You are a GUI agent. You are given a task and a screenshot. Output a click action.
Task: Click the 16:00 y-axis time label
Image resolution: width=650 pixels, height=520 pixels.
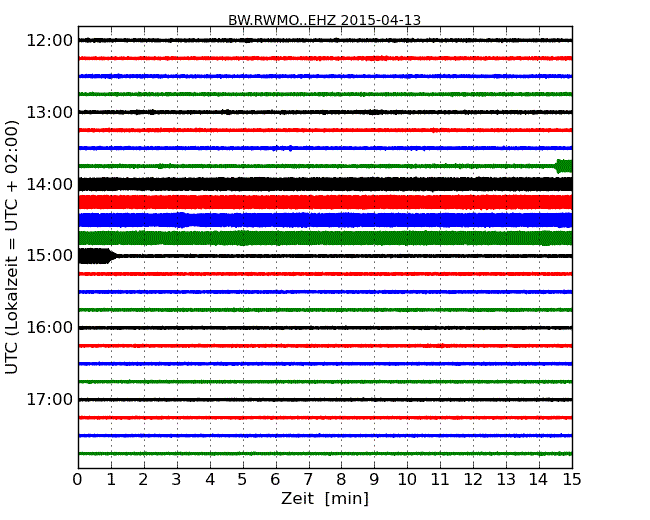pyautogui.click(x=50, y=328)
